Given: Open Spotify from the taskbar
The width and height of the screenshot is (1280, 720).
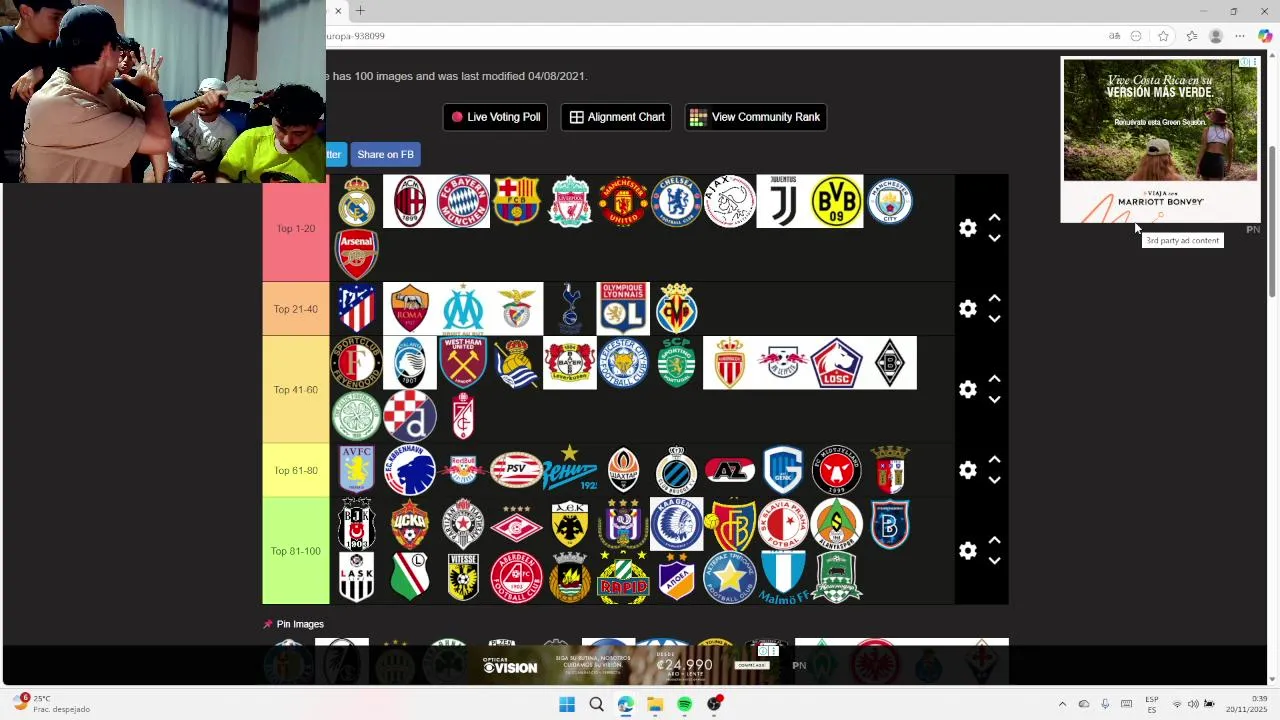Looking at the screenshot, I should 684,704.
